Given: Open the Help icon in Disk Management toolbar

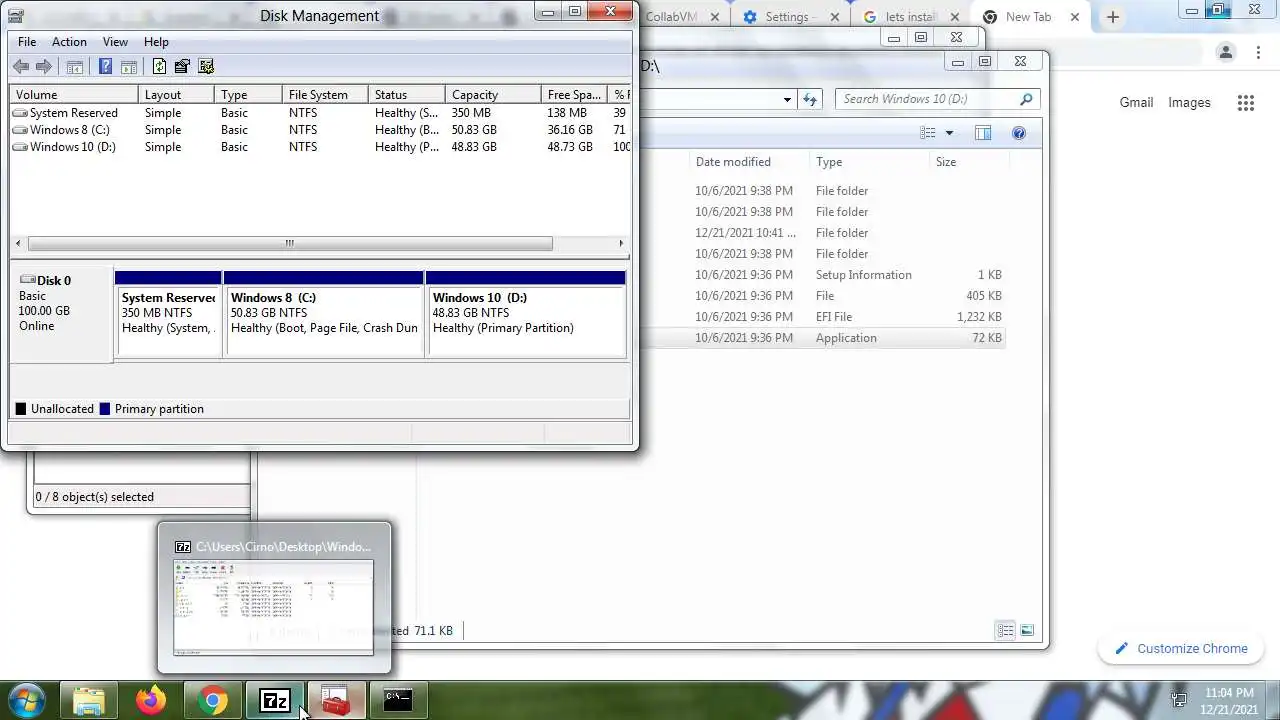Looking at the screenshot, I should (105, 66).
